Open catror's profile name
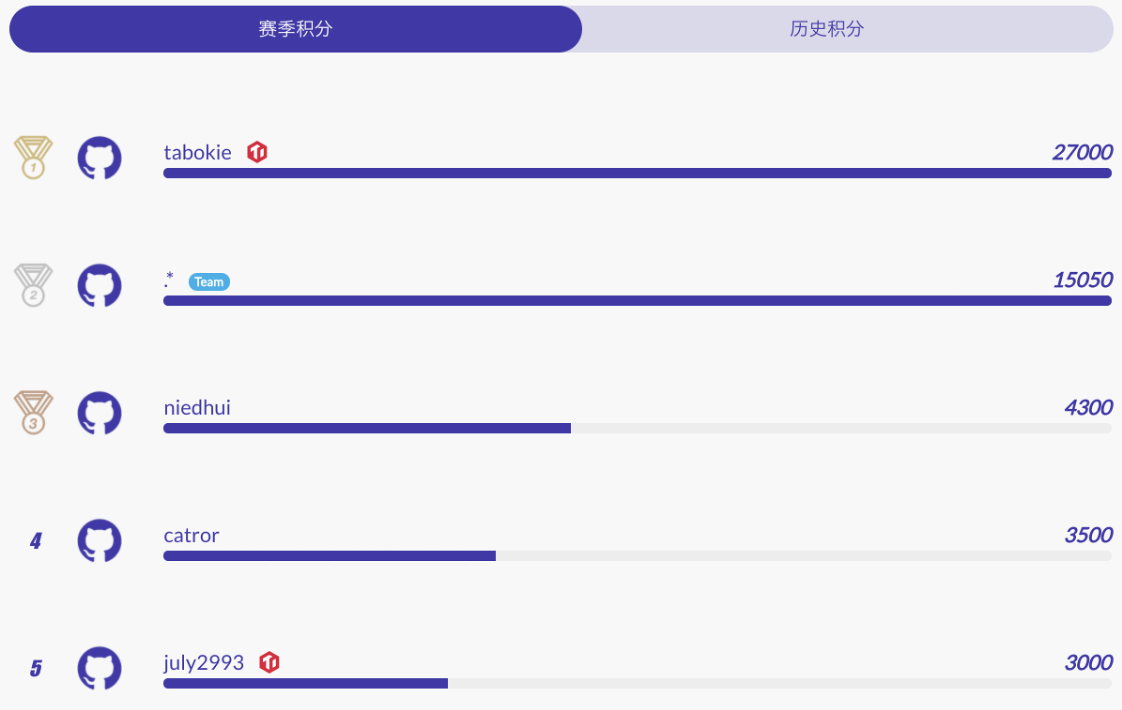 click(x=191, y=535)
